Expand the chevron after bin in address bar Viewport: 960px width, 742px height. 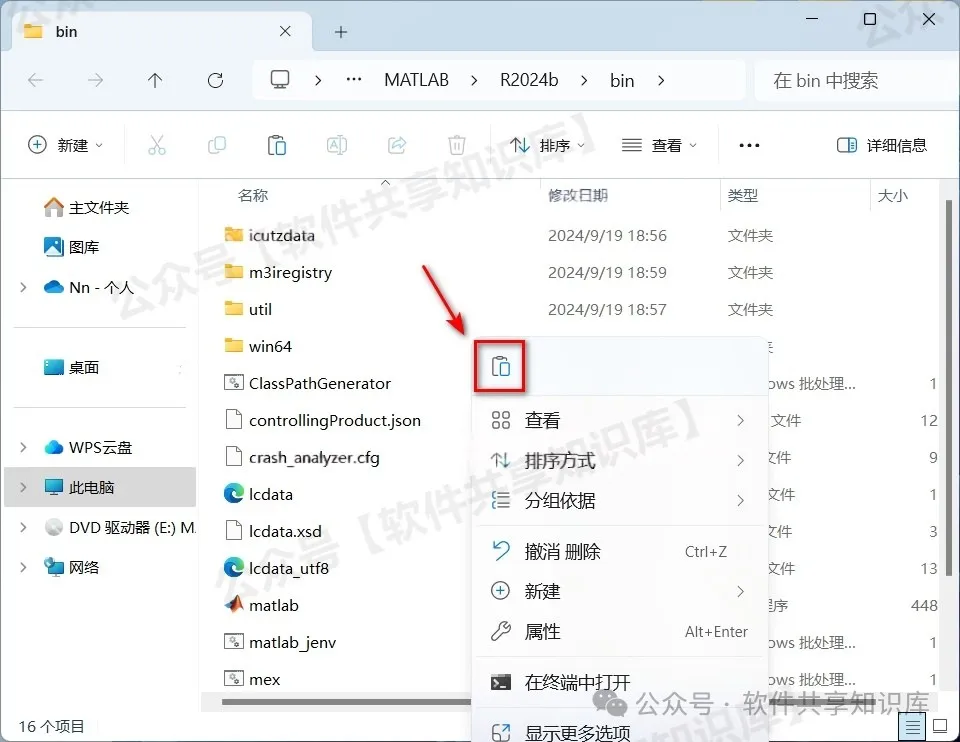pos(661,80)
